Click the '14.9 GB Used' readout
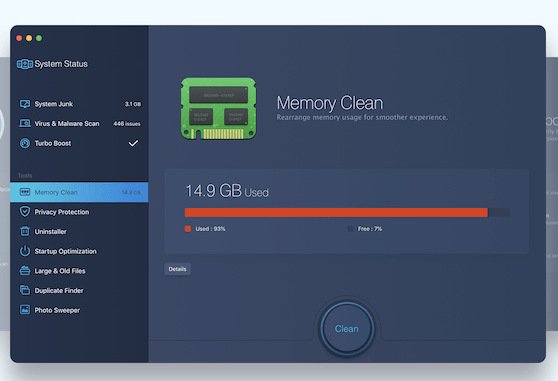 (227, 191)
